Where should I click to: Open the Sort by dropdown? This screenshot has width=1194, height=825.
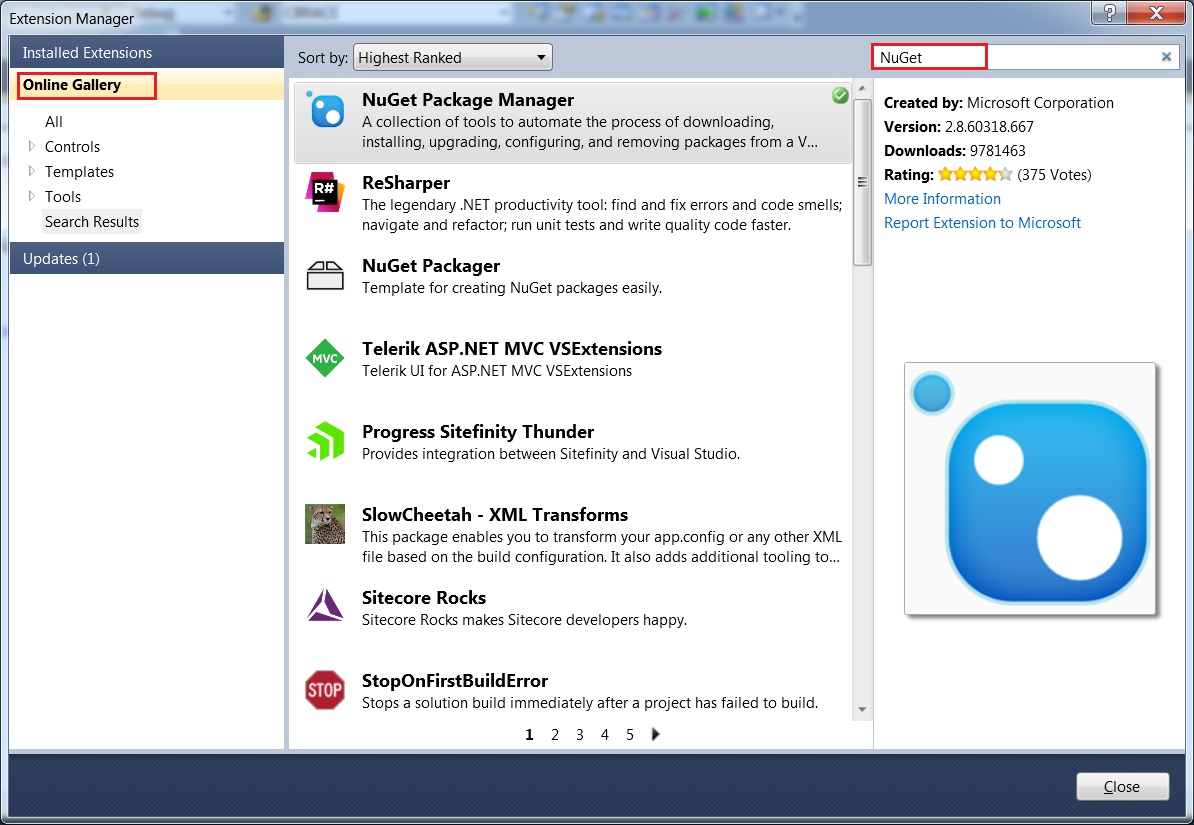(452, 57)
